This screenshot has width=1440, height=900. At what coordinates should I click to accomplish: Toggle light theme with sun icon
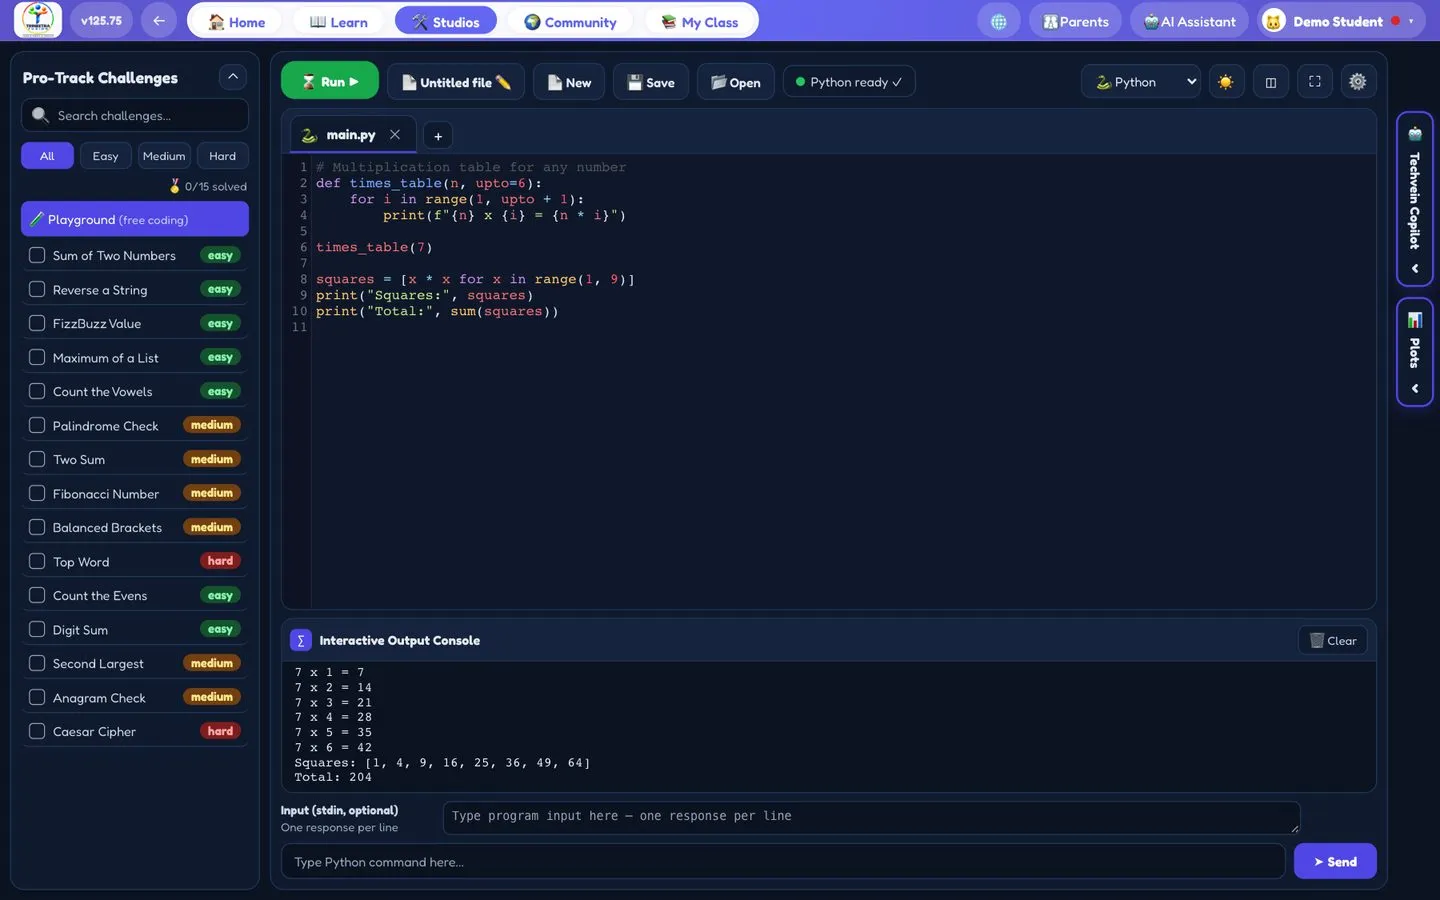click(1226, 82)
